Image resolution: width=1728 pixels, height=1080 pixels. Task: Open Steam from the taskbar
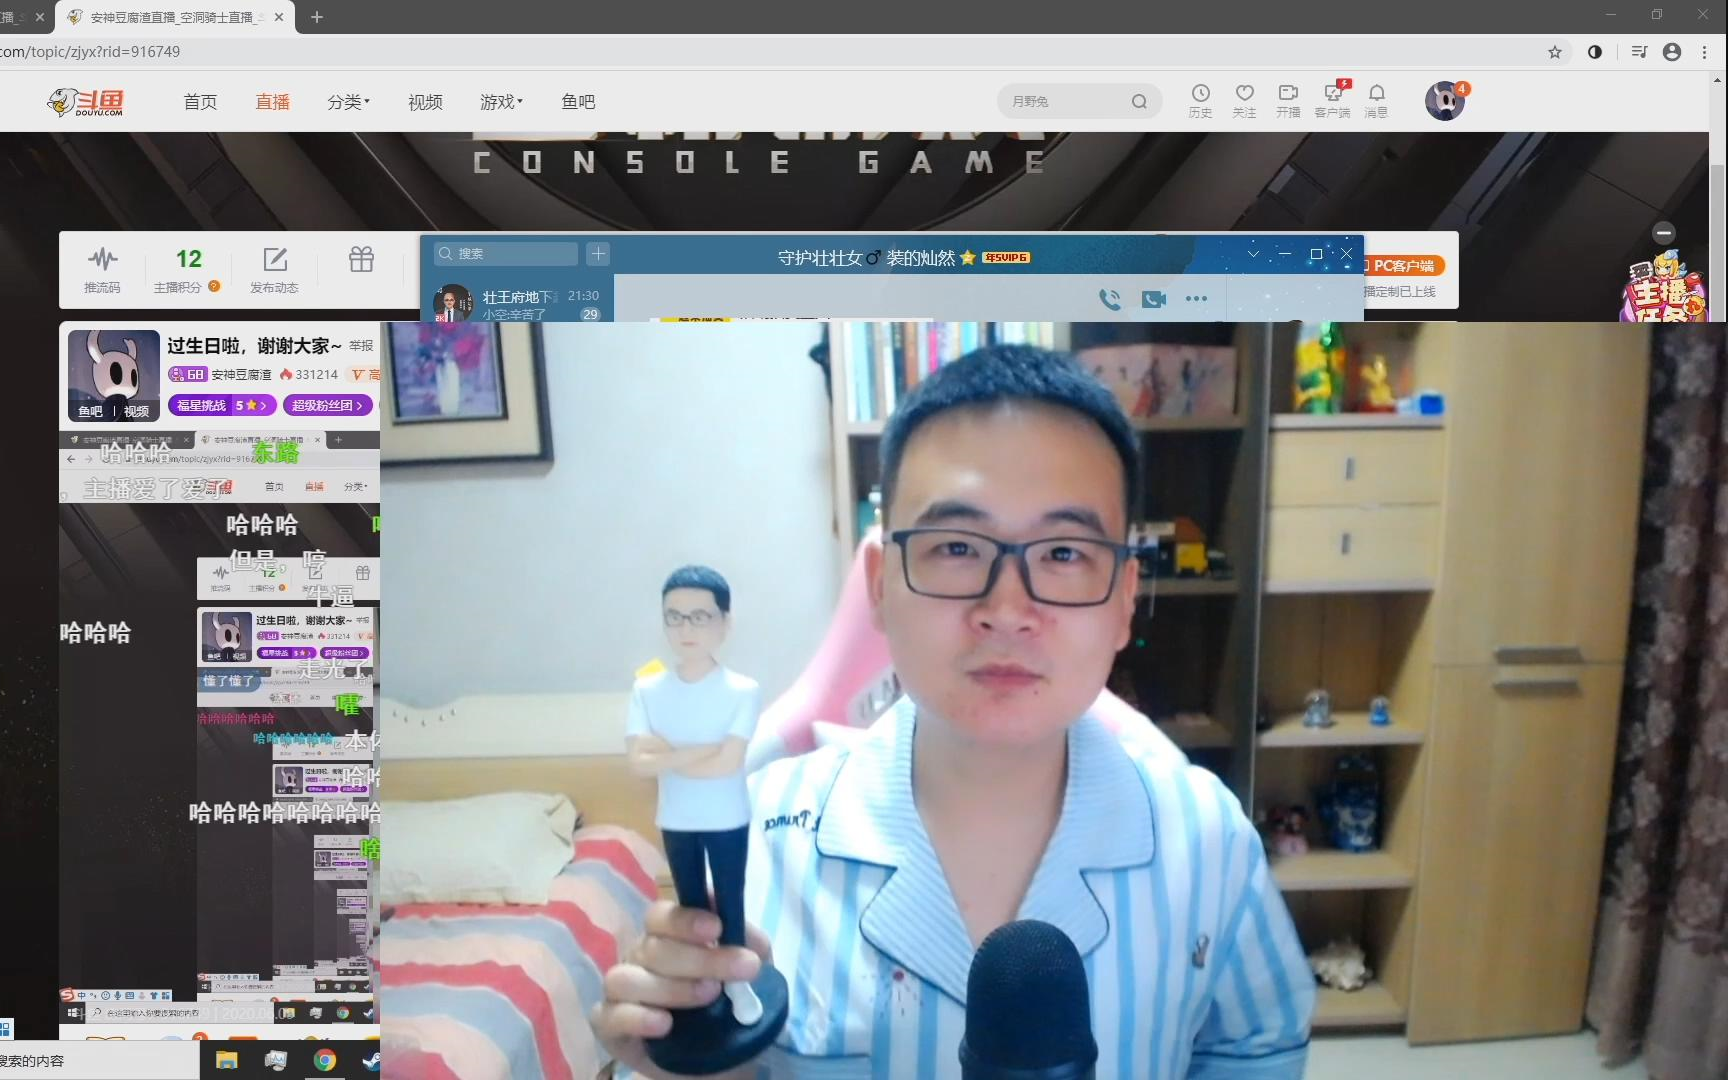(x=370, y=1060)
